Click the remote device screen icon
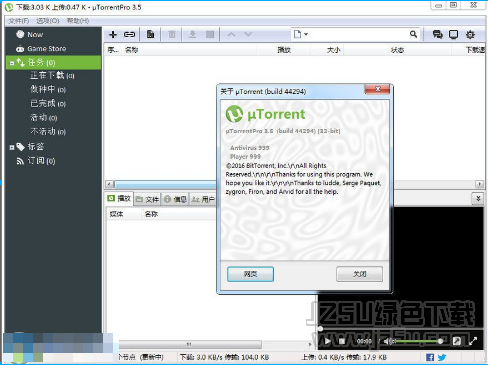The image size is (488, 365). (x=453, y=34)
